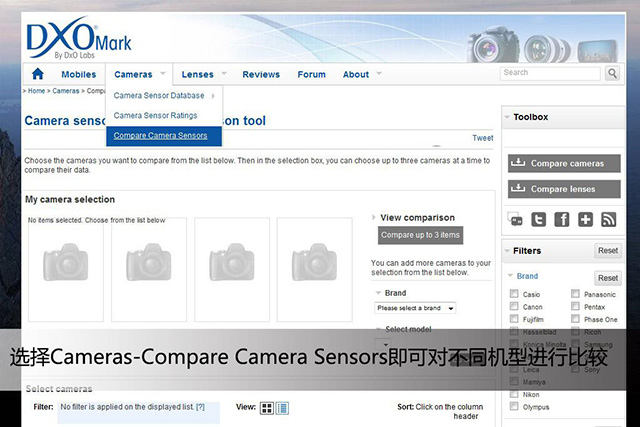640x427 pixels.
Task: Check the Casio brand filter
Action: pyautogui.click(x=514, y=294)
